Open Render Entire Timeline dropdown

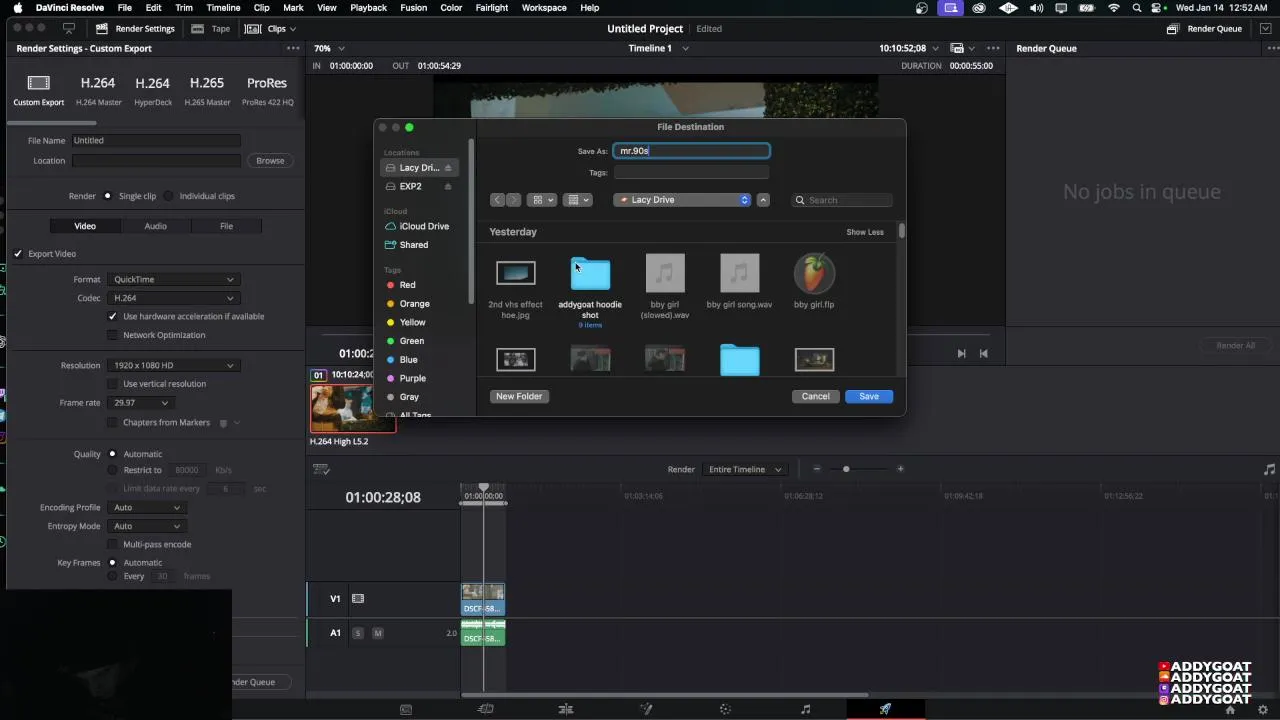(x=745, y=470)
